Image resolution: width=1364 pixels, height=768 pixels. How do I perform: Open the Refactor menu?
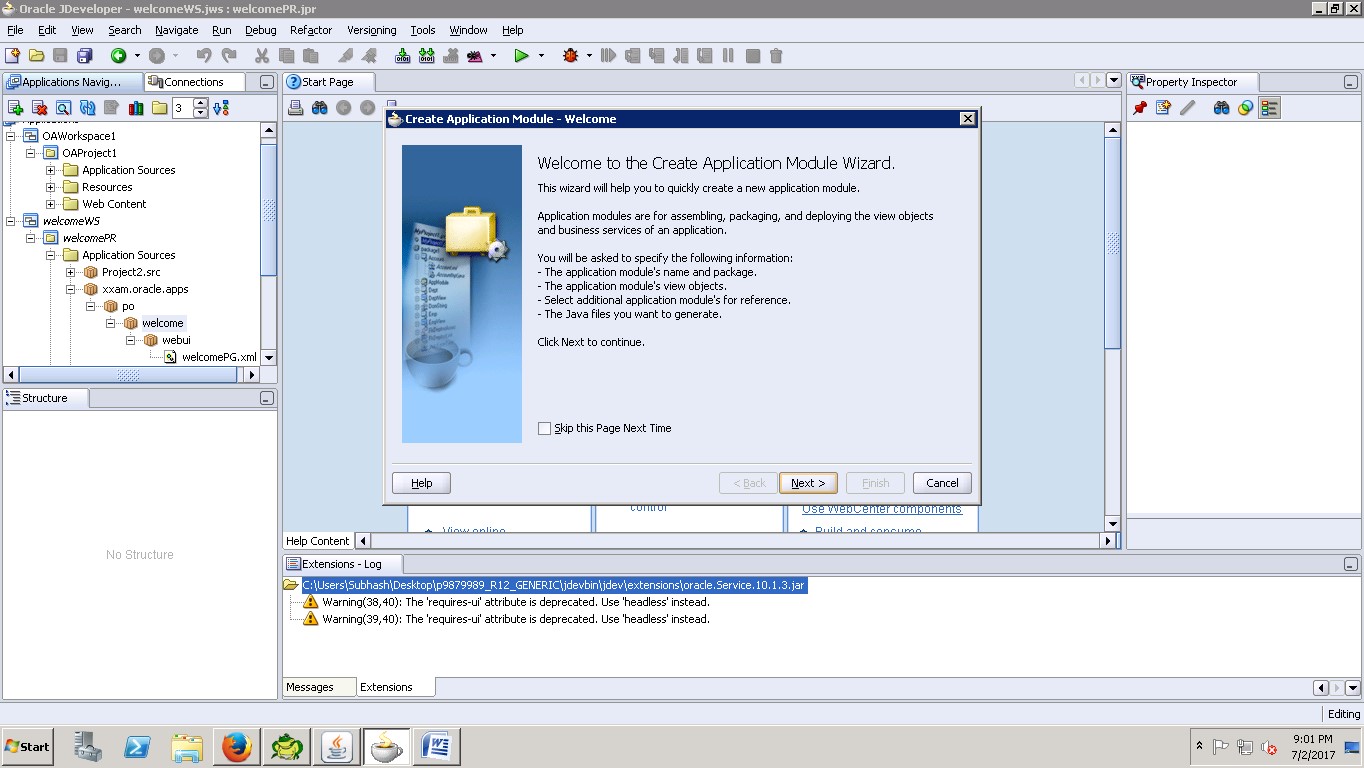point(310,30)
